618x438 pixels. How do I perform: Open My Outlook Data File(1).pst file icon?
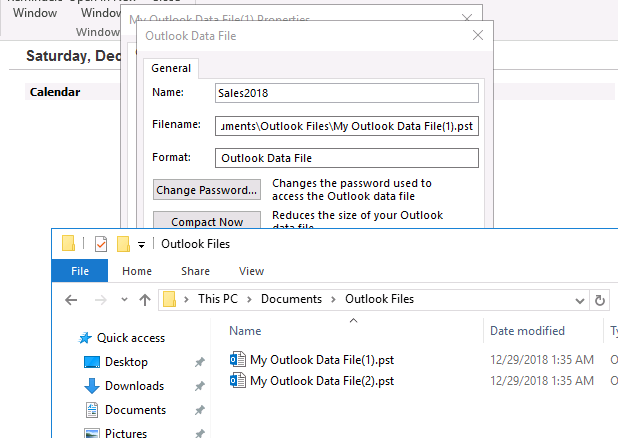pos(238,359)
